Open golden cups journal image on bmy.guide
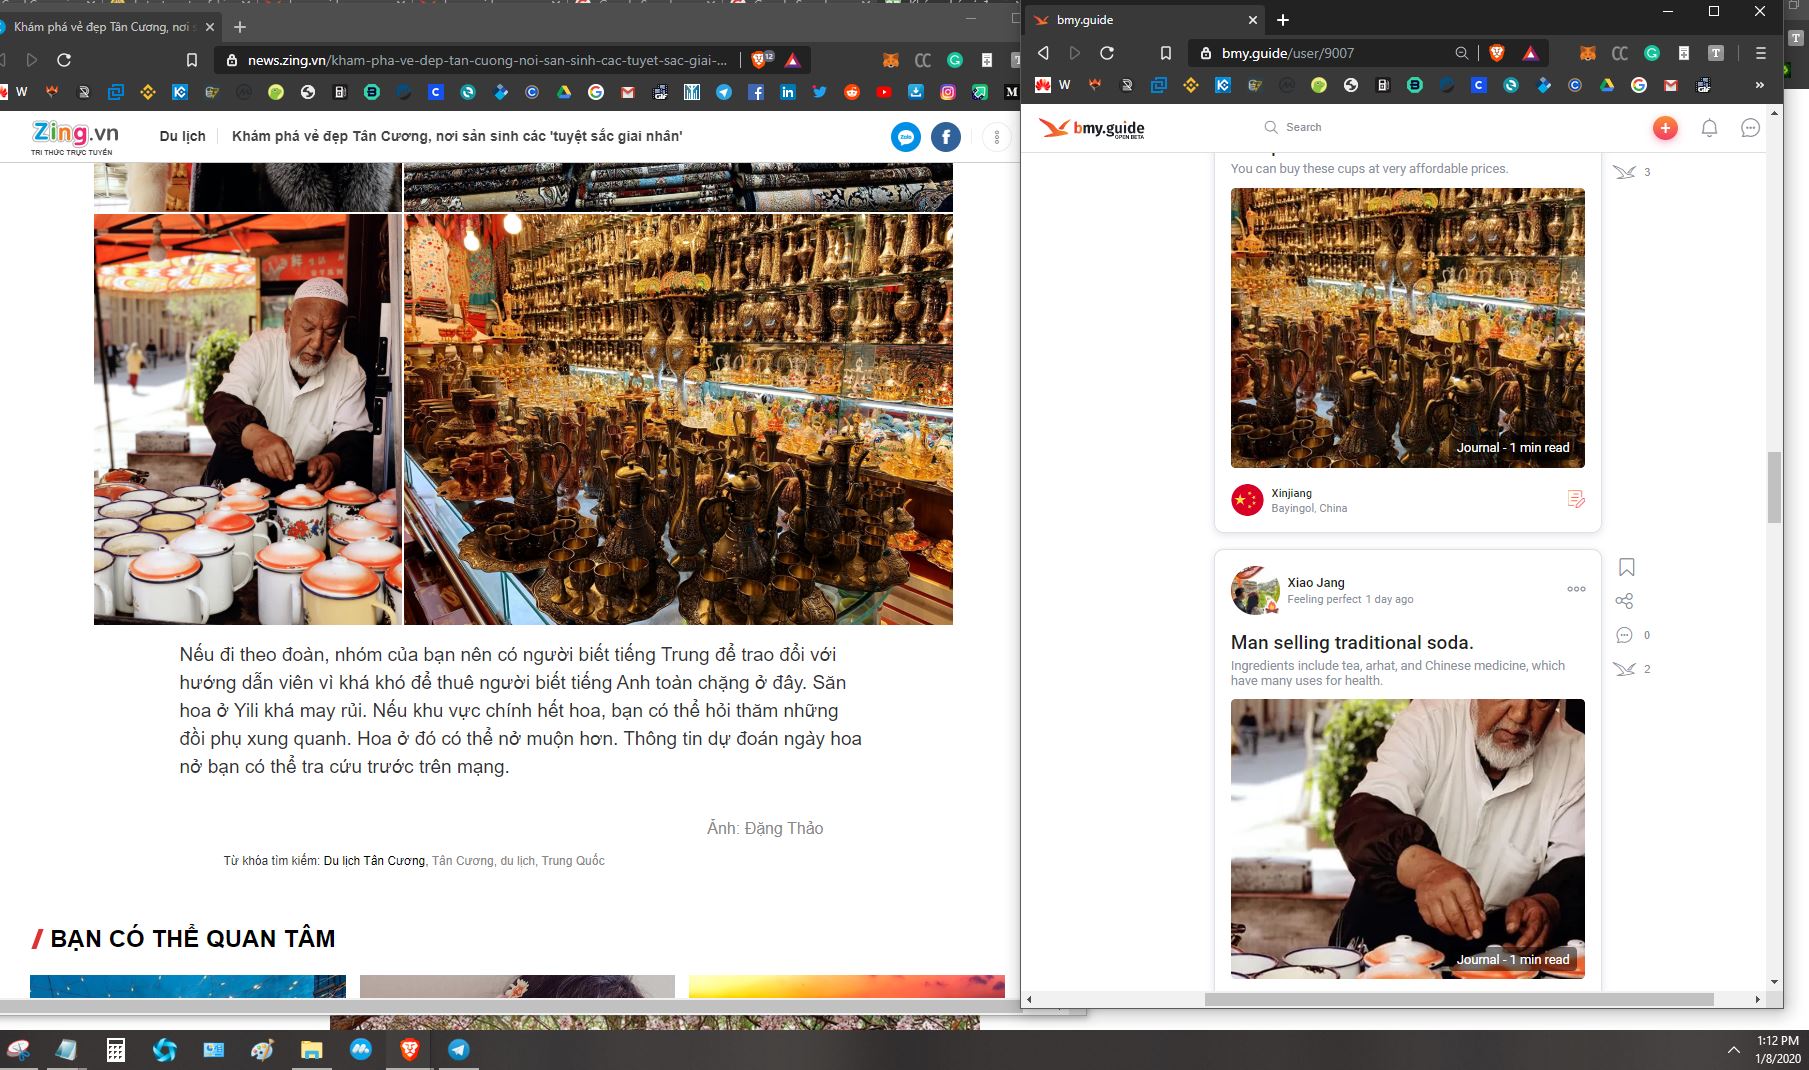The height and width of the screenshot is (1070, 1809). point(1407,328)
